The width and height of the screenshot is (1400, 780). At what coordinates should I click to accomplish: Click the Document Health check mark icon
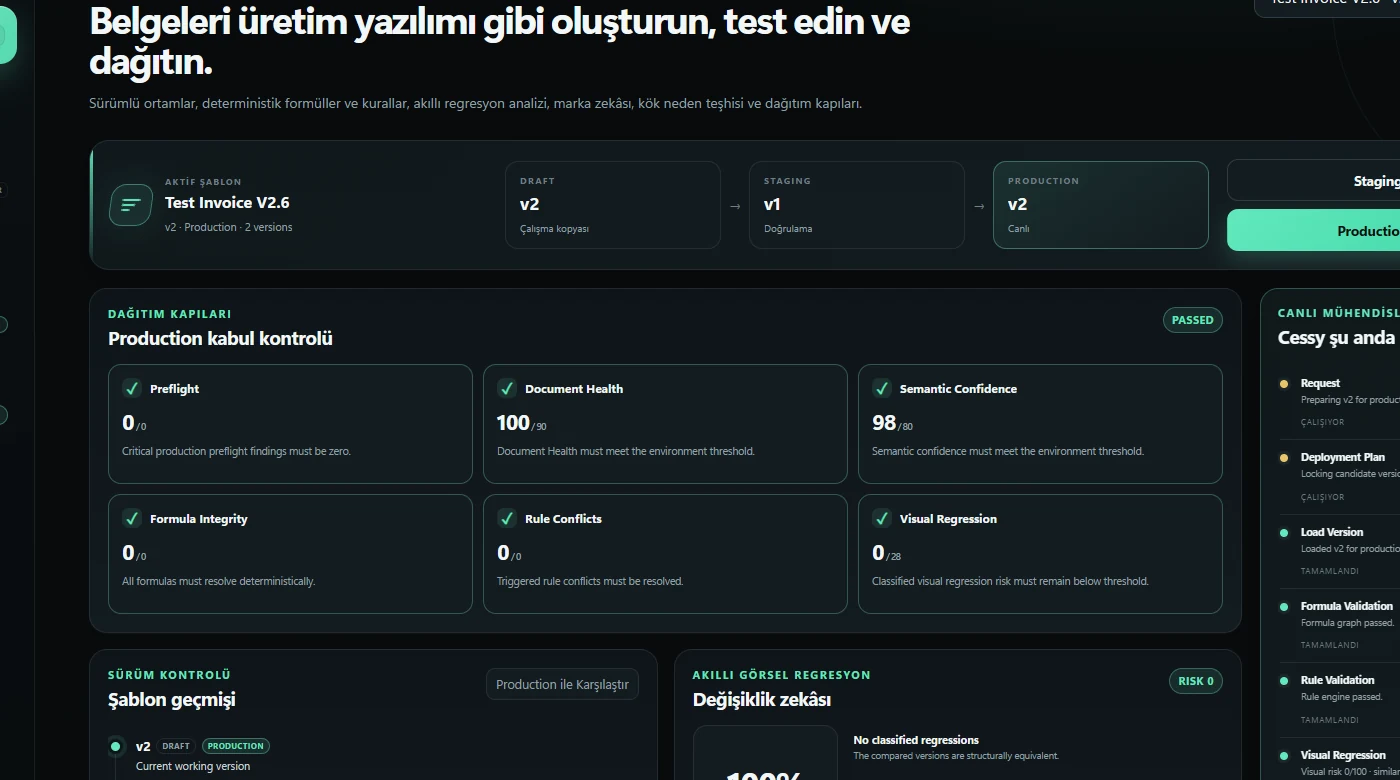tap(507, 388)
